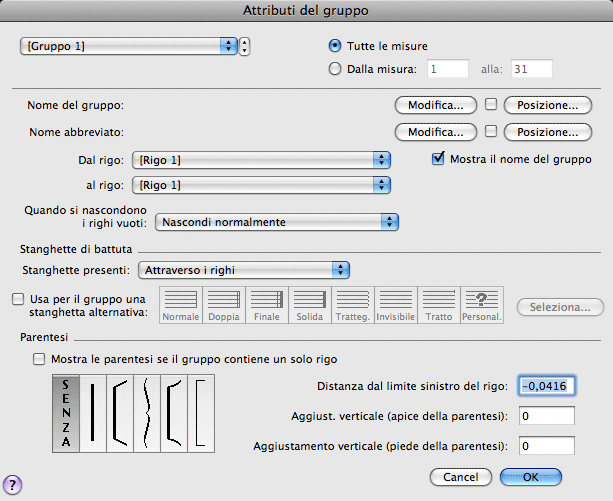
Task: Select the Normale barline icon
Action: pos(181,304)
